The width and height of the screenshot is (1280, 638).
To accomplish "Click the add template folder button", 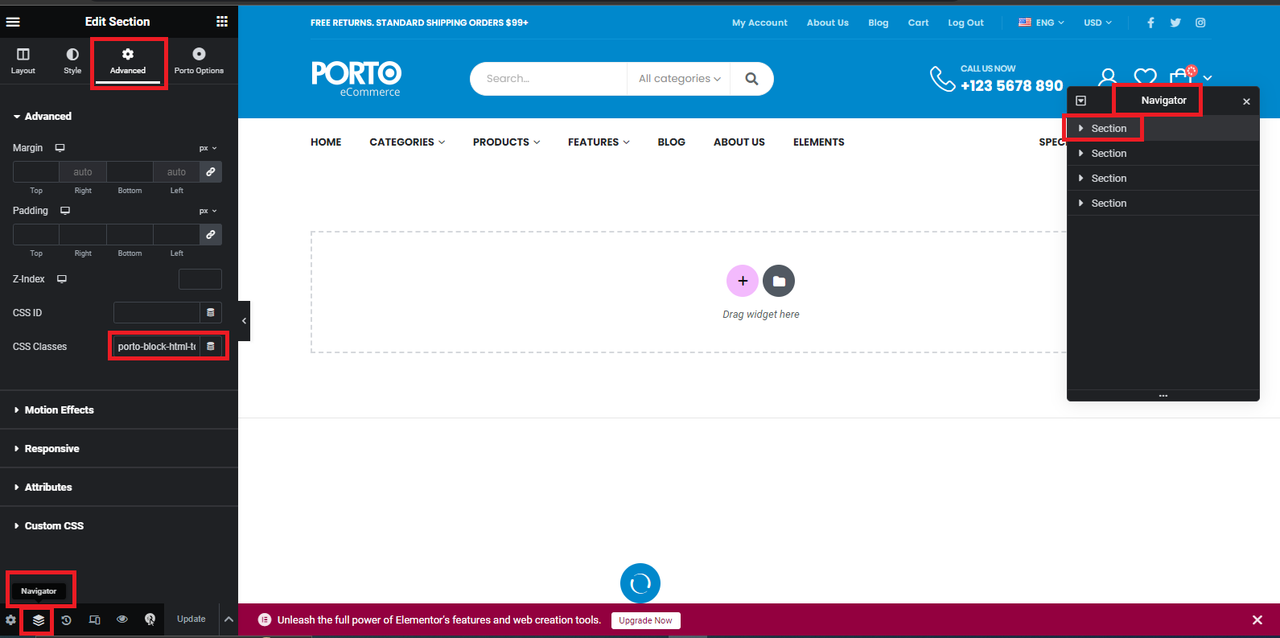I will [x=779, y=281].
